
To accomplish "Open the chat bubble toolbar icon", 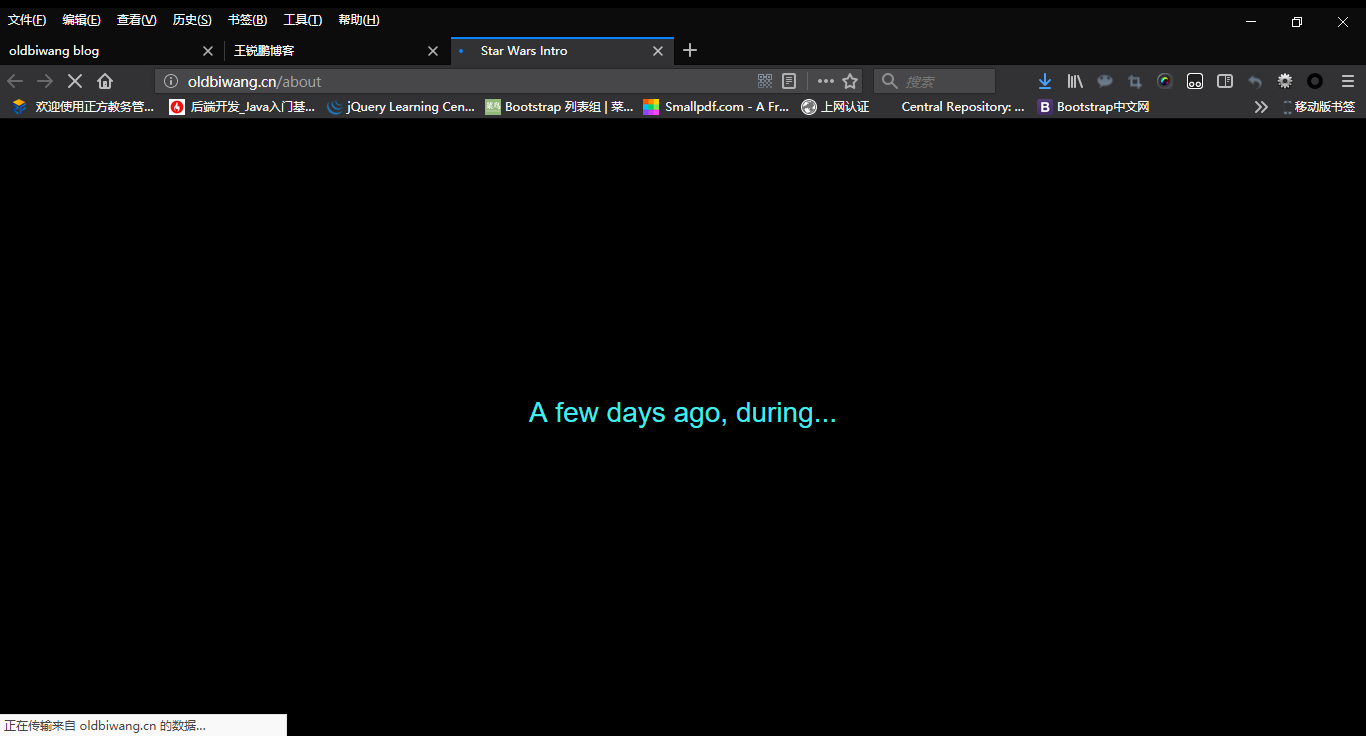I will coord(1105,81).
